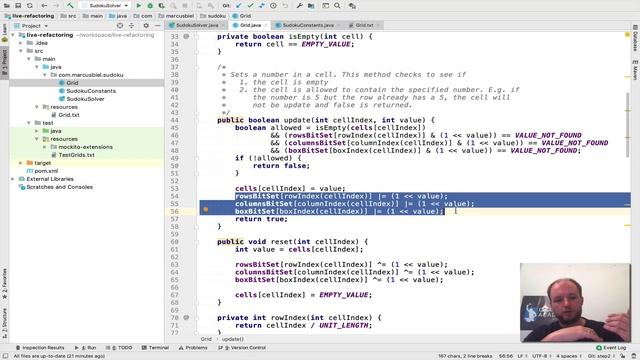Open Terminal tool window
This screenshot has width=640, height=360.
(156, 348)
